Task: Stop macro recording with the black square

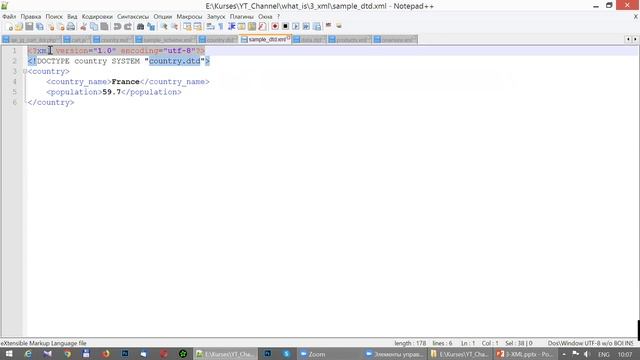Action: click(x=285, y=27)
